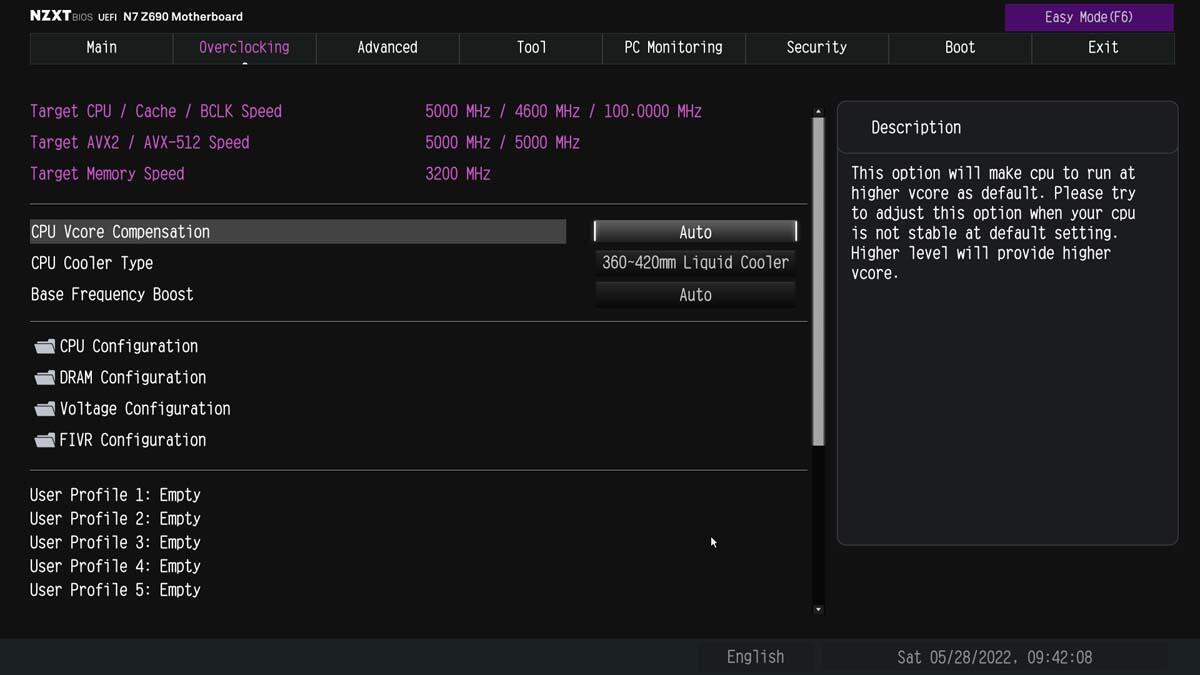Open the DRAM Configuration folder icon

click(44, 378)
